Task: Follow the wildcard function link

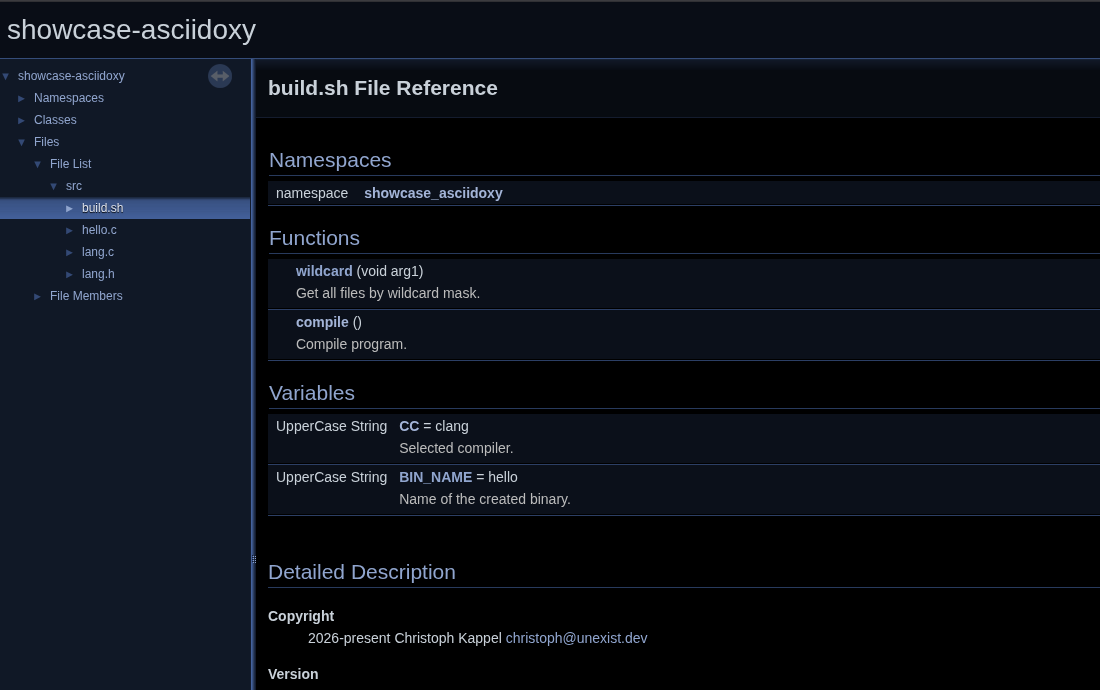Action: click(x=324, y=271)
